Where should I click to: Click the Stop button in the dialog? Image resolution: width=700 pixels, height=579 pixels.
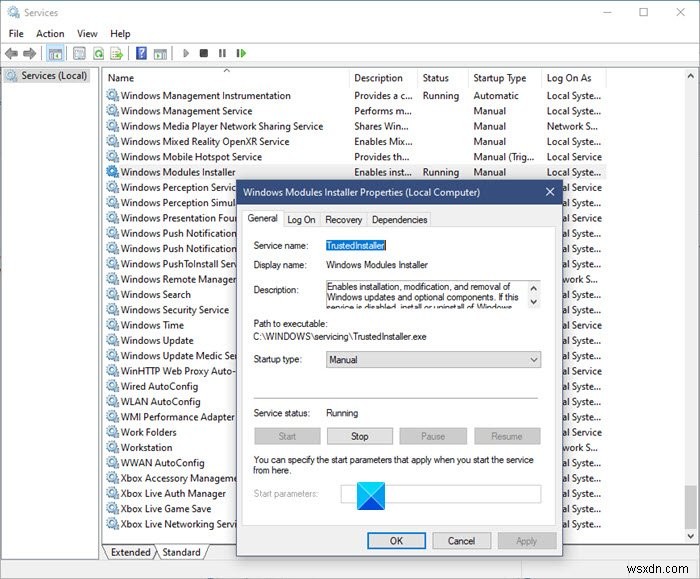(x=360, y=436)
